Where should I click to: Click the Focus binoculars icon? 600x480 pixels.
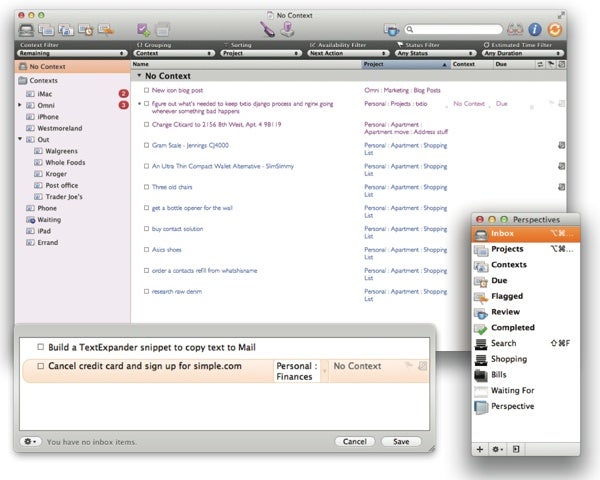(x=515, y=29)
